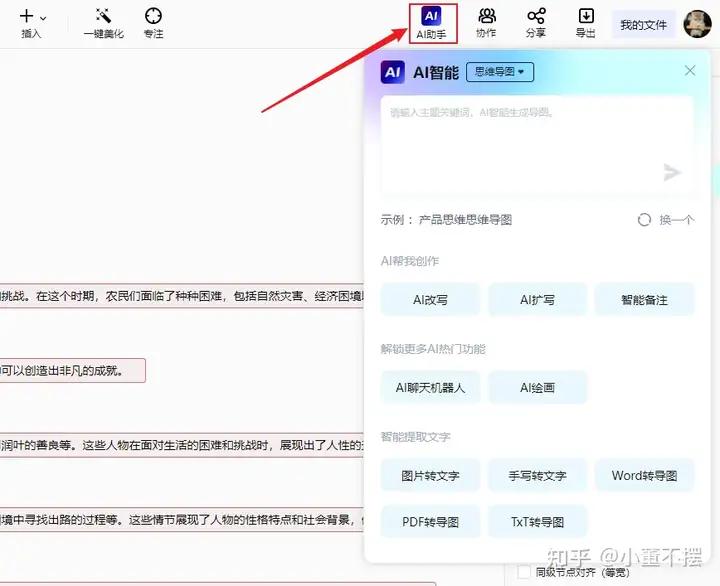Choose 智能备注 smart notes
The image size is (720, 586).
click(x=644, y=300)
